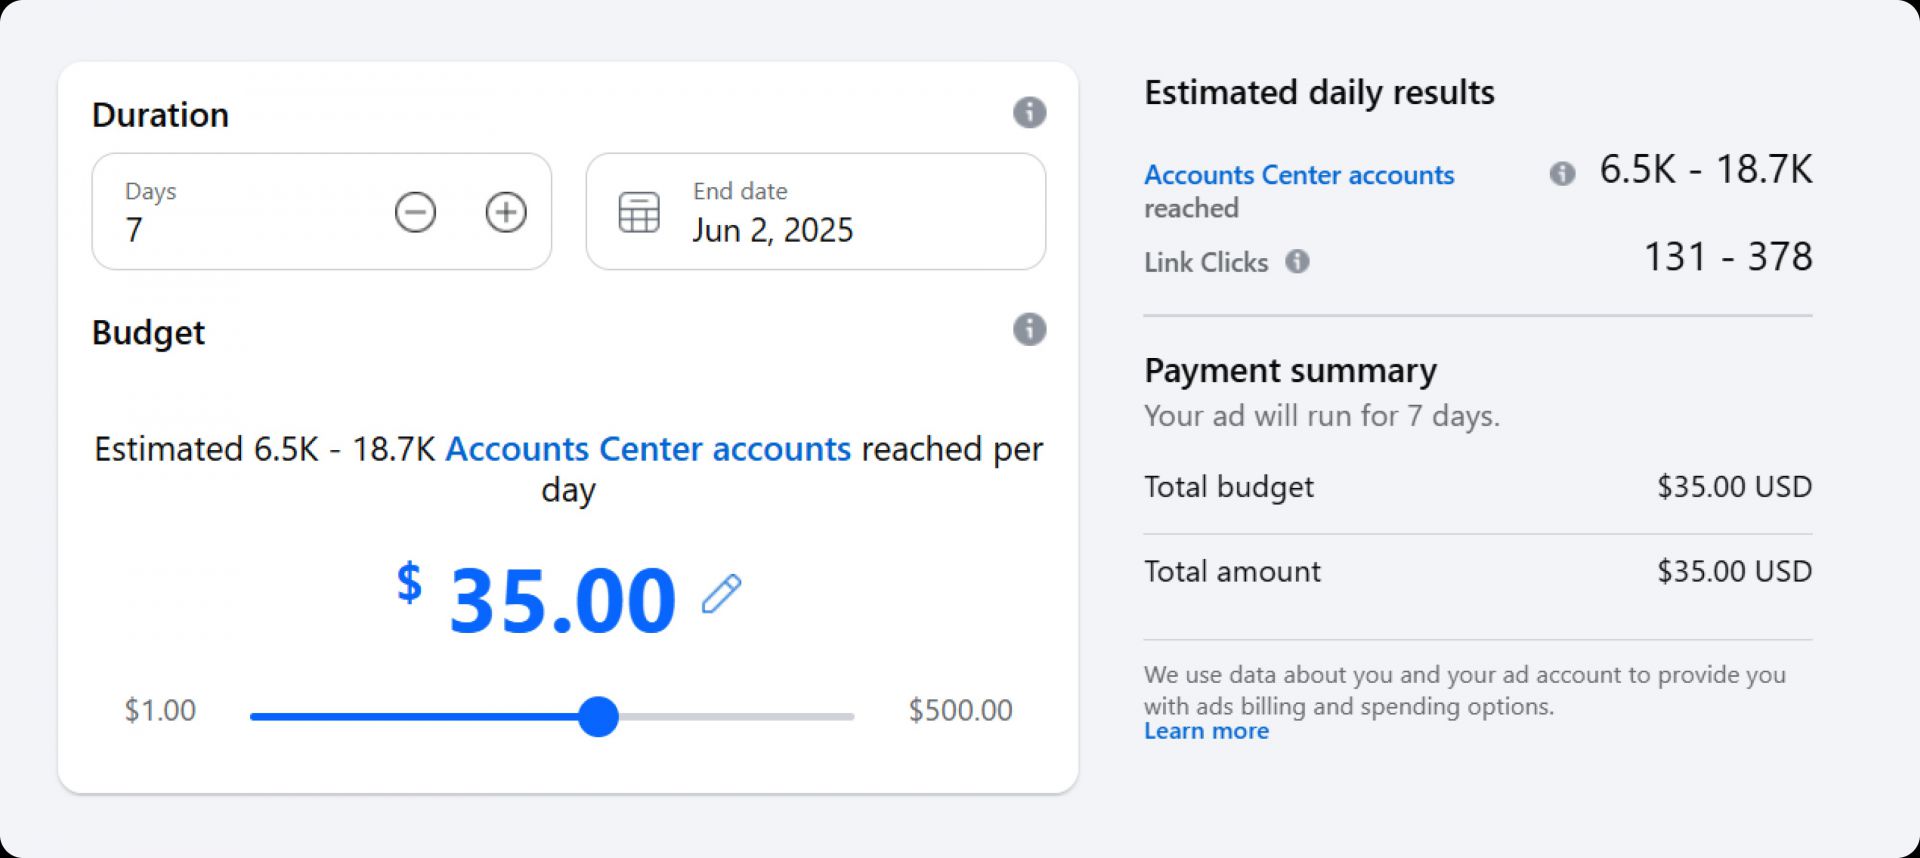Open Accounts Center accounts link under daily results
Viewport: 1920px width, 858px height.
1298,175
